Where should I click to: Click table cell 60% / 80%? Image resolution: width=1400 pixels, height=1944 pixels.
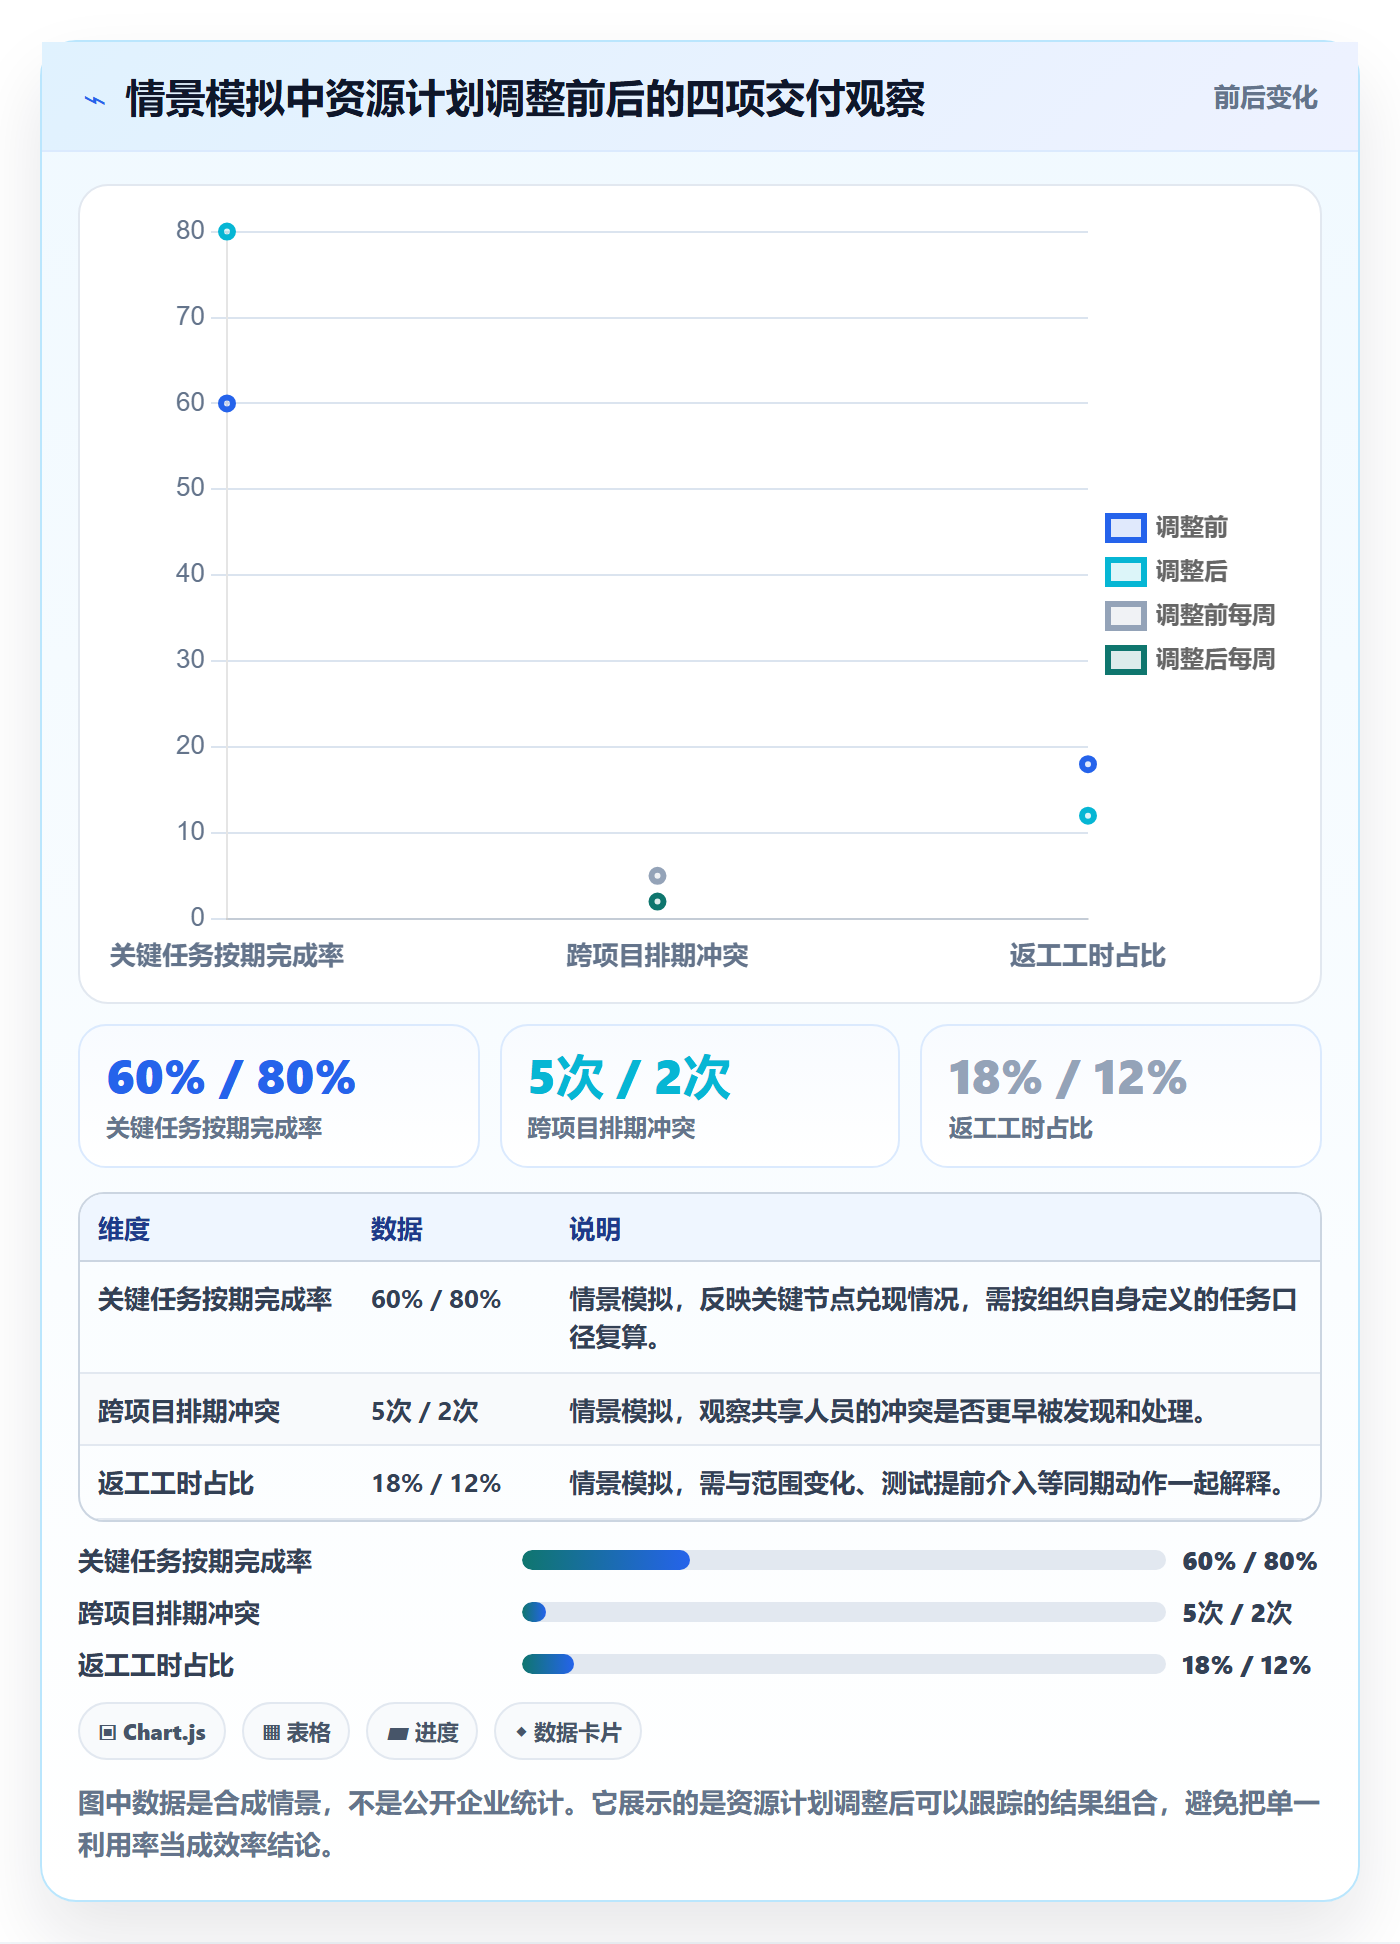point(436,1299)
